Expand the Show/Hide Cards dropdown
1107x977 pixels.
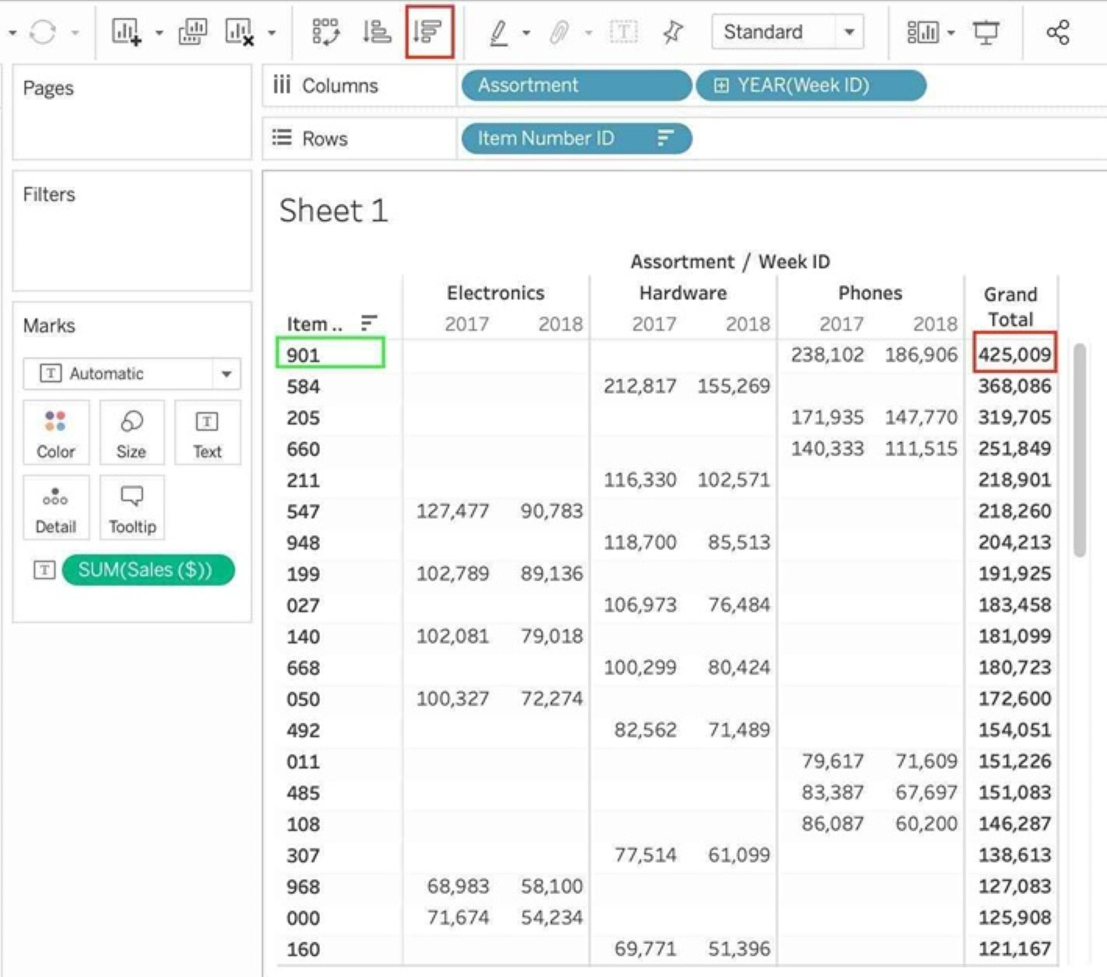[929, 32]
